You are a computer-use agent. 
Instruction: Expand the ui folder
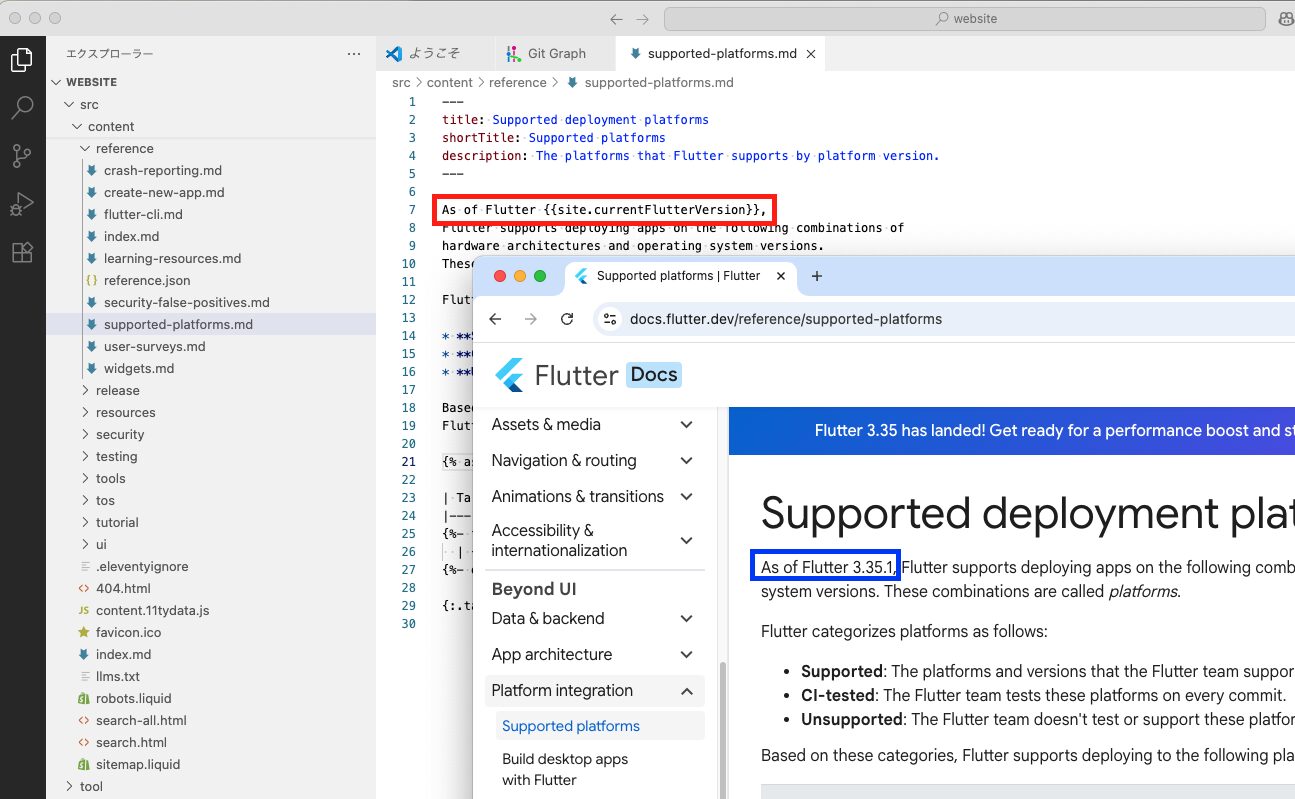click(x=210, y=544)
